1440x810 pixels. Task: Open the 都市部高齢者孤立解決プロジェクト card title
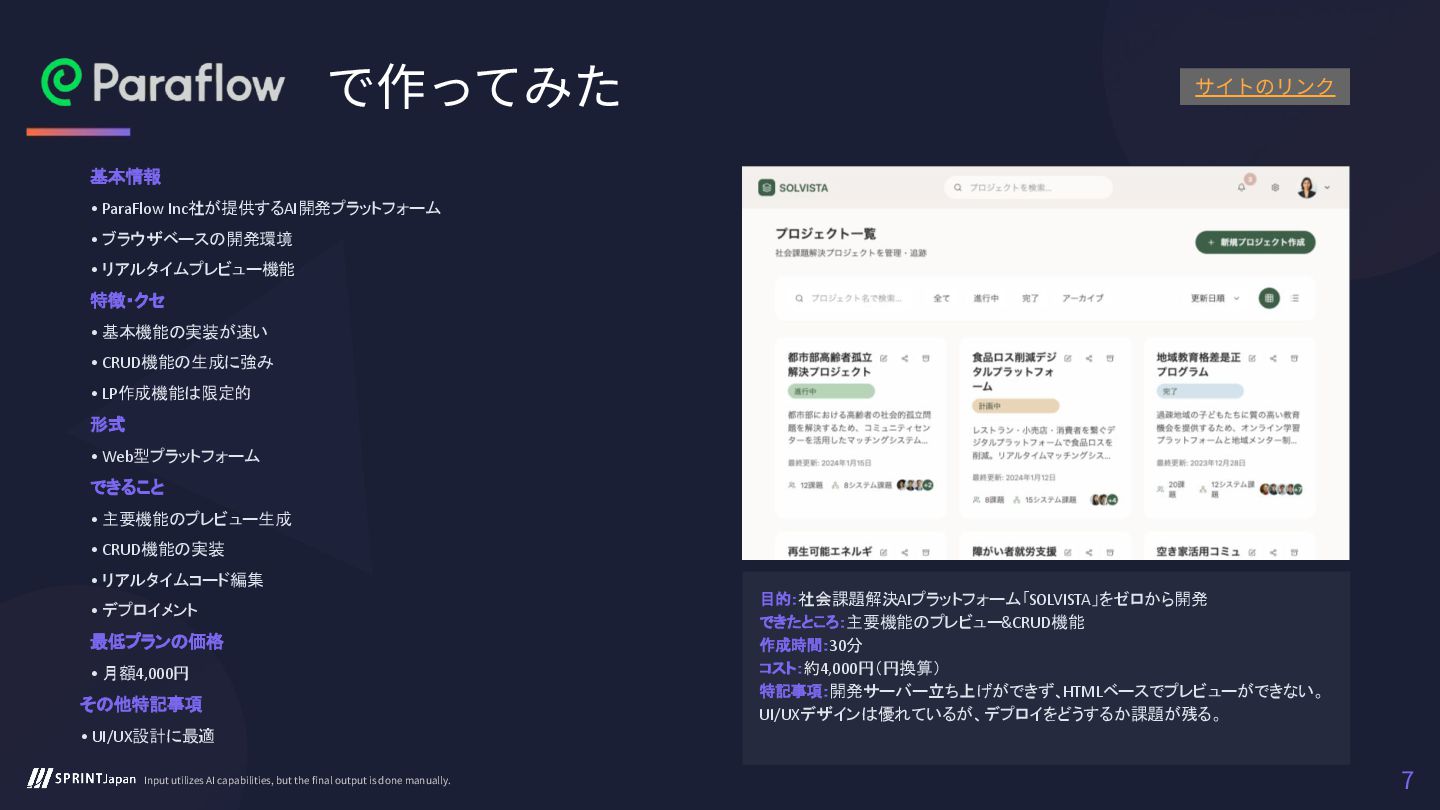[x=830, y=365]
